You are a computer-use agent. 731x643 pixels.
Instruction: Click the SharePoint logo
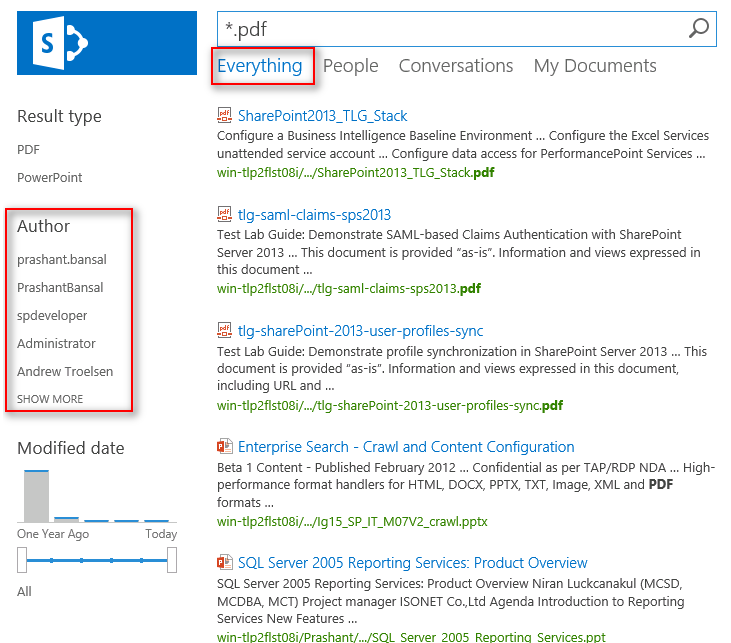[107, 43]
